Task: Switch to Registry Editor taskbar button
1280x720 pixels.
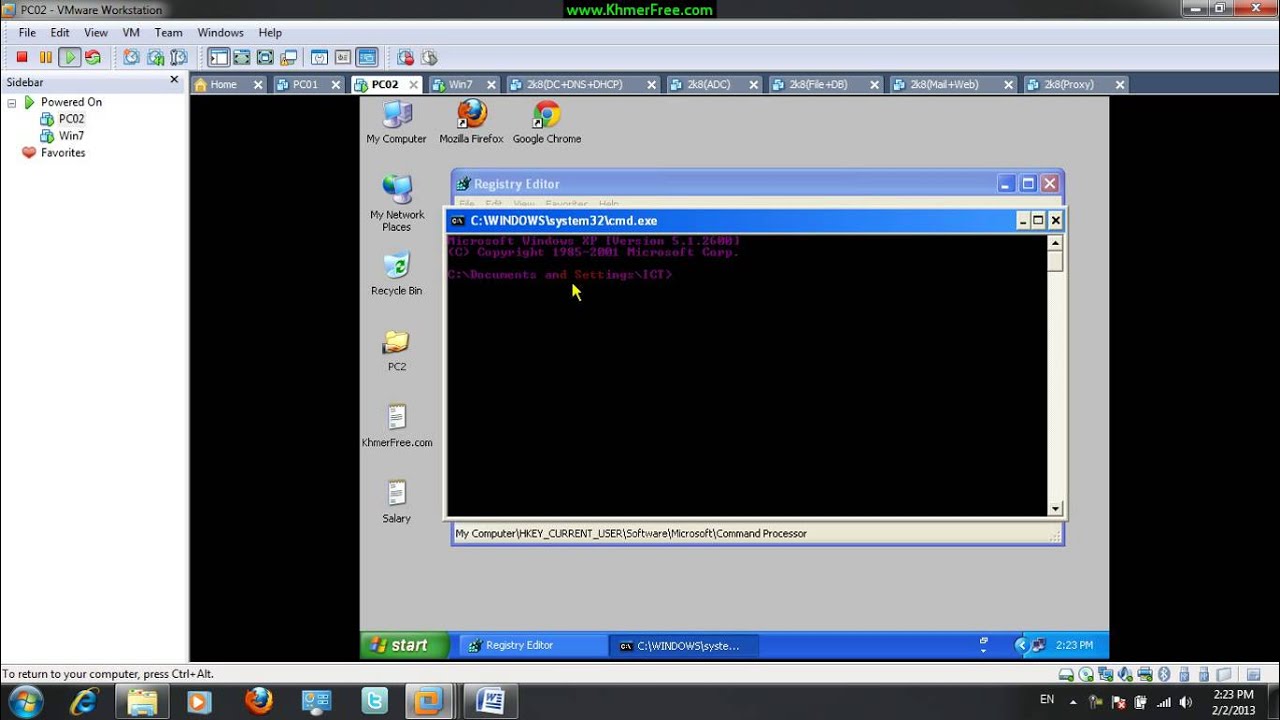Action: pos(533,646)
